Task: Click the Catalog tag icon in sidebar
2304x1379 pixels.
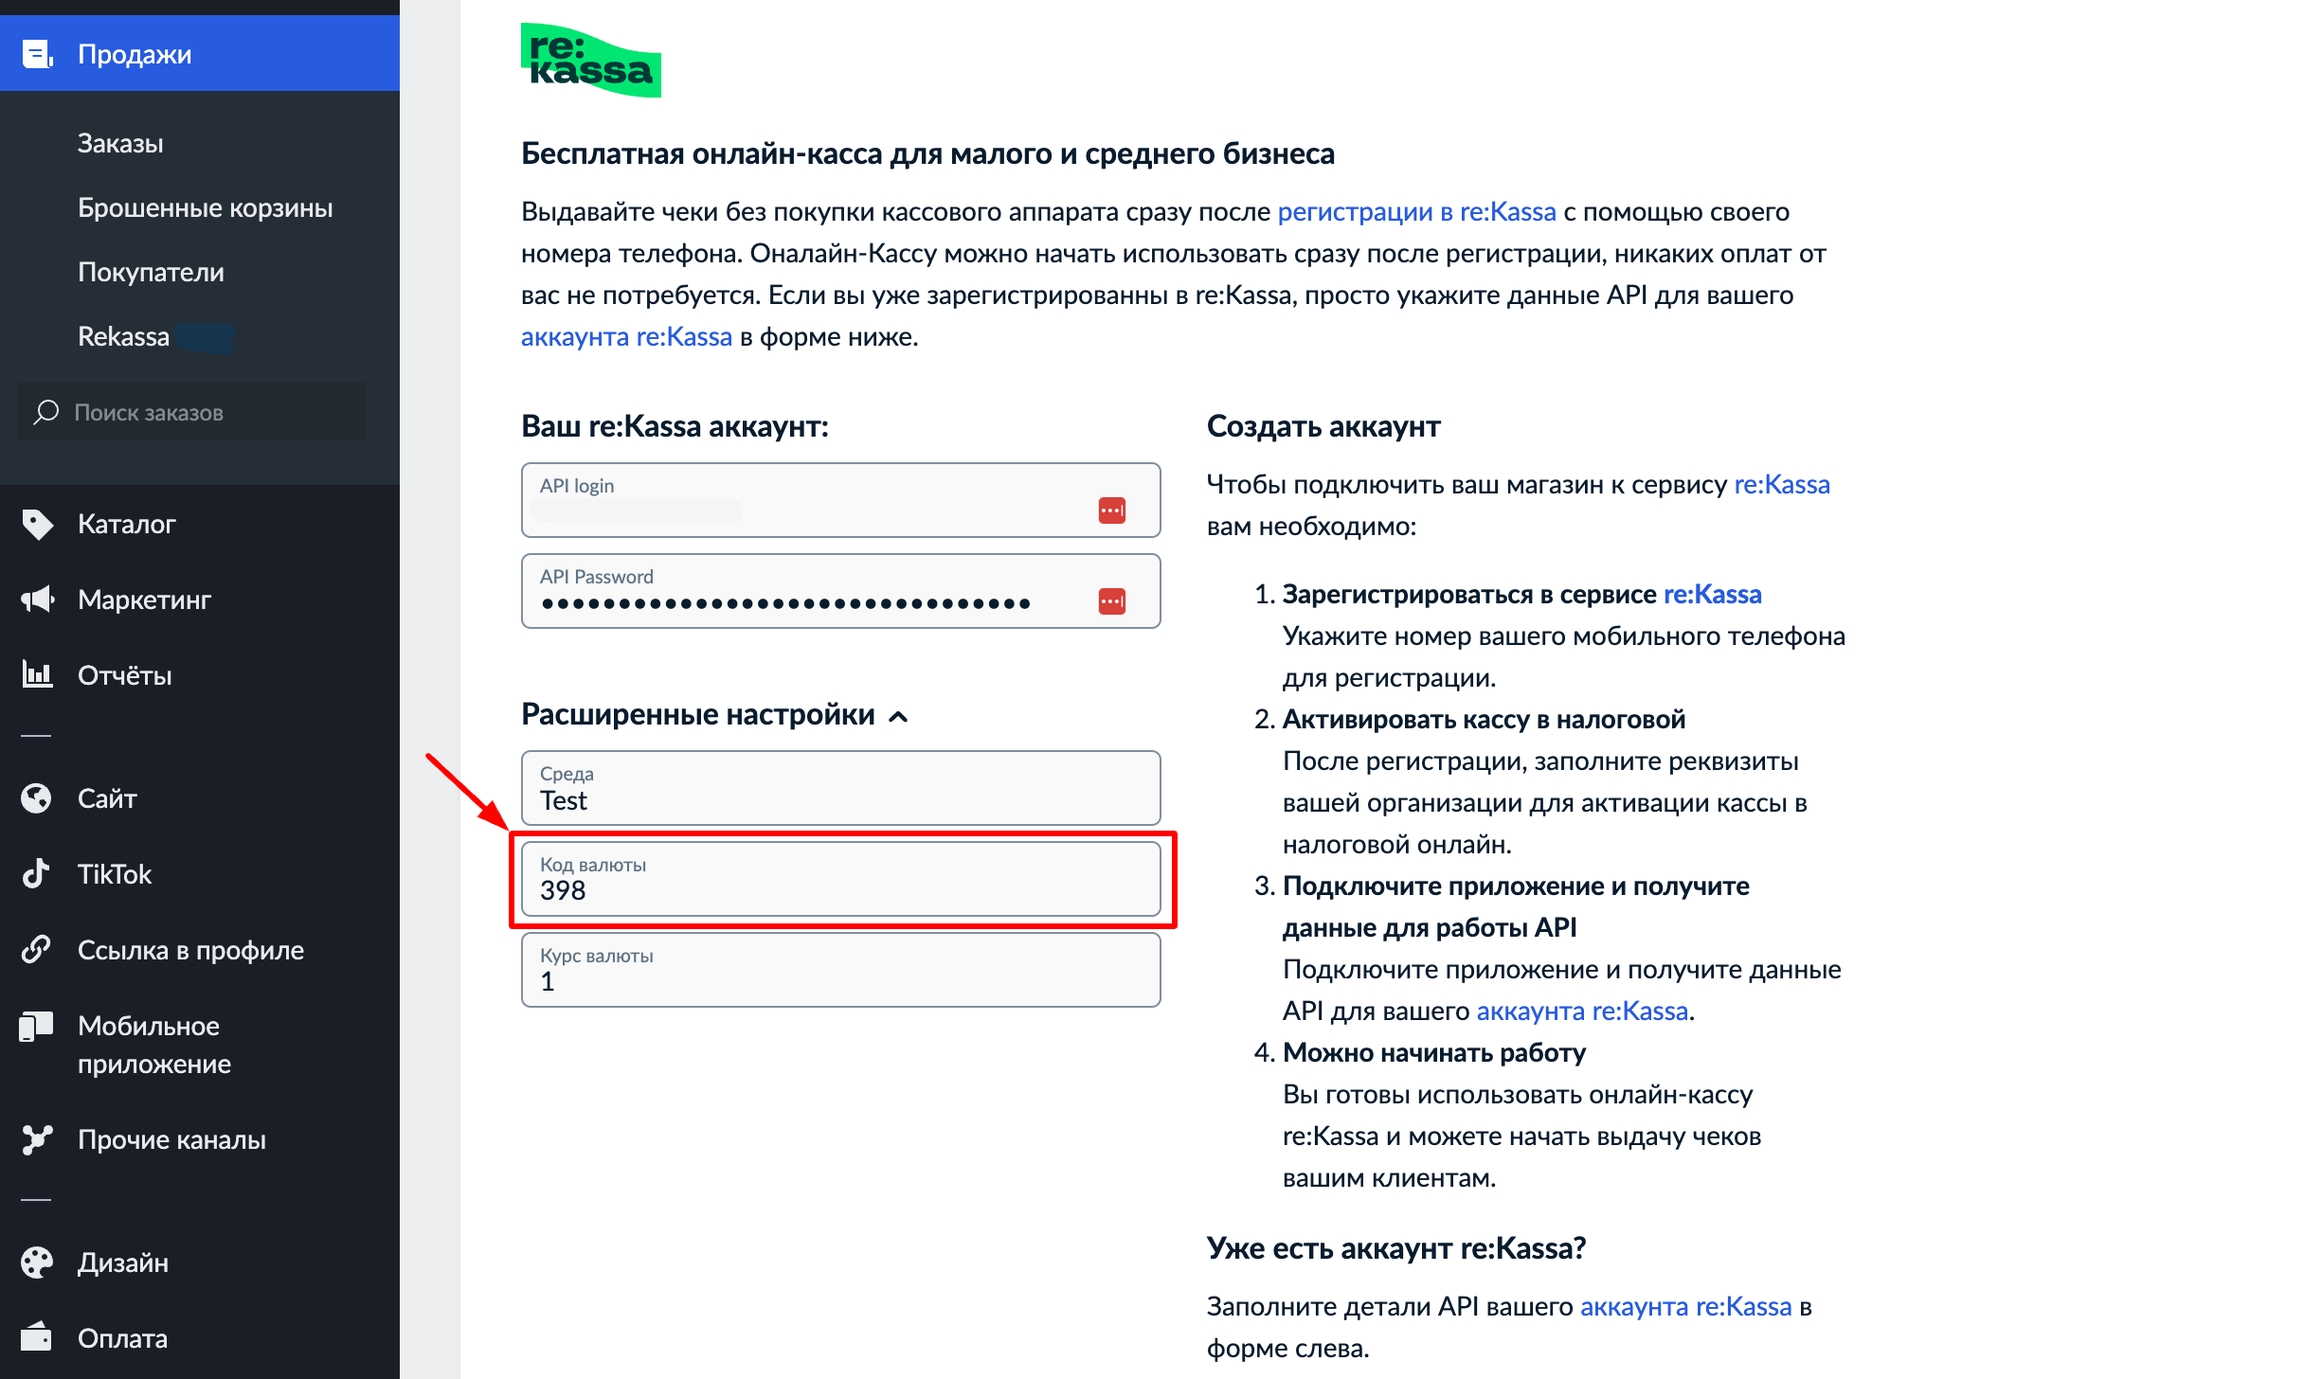Action: click(x=37, y=524)
